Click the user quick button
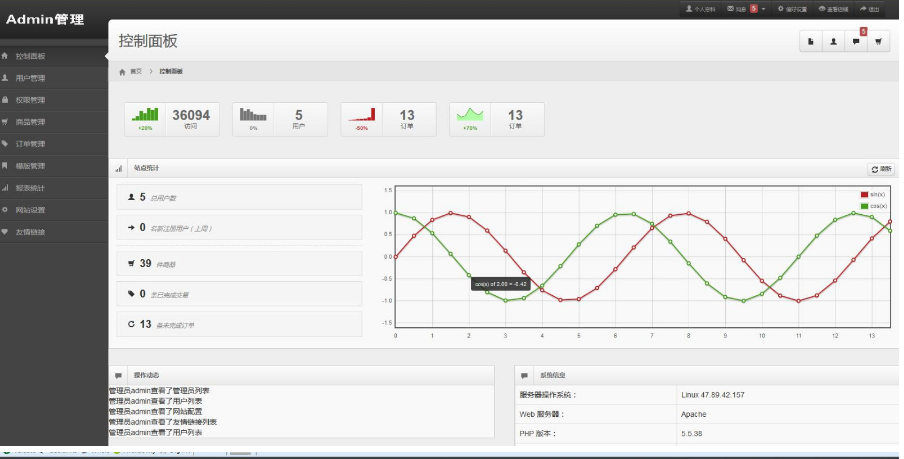The width and height of the screenshot is (904, 459). [x=833, y=42]
